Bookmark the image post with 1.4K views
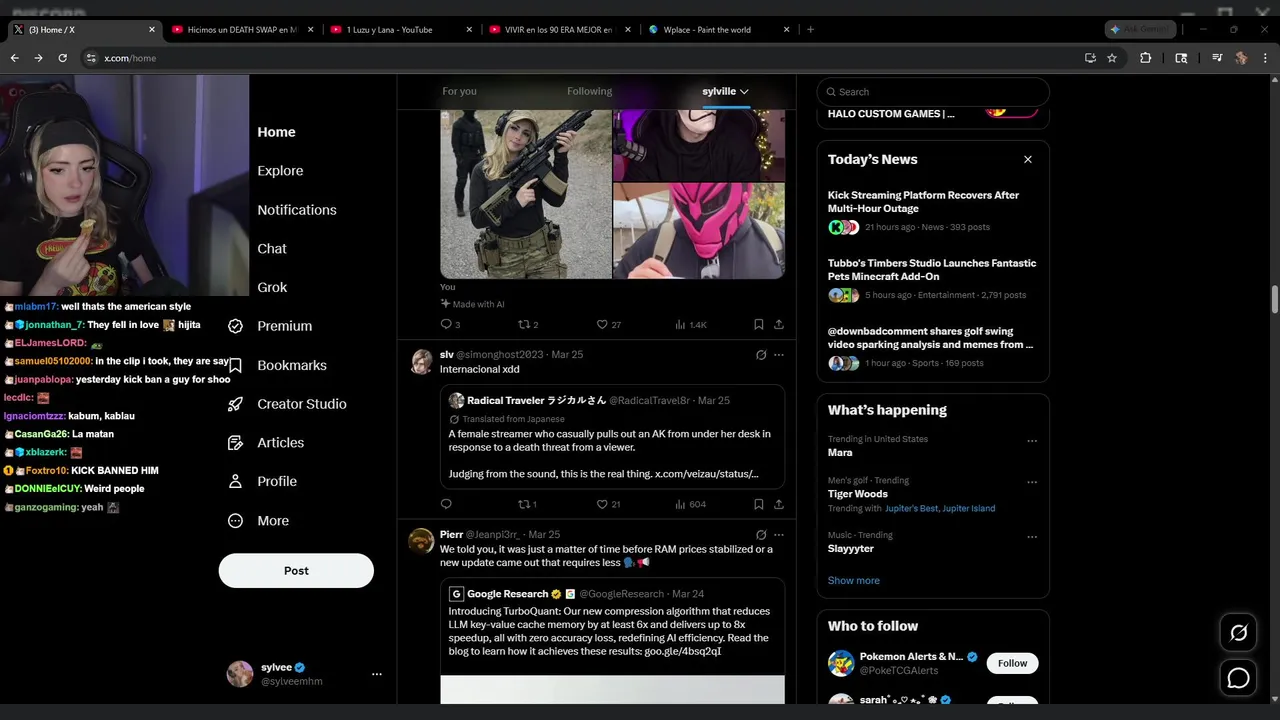Image resolution: width=1280 pixels, height=720 pixels. (759, 324)
